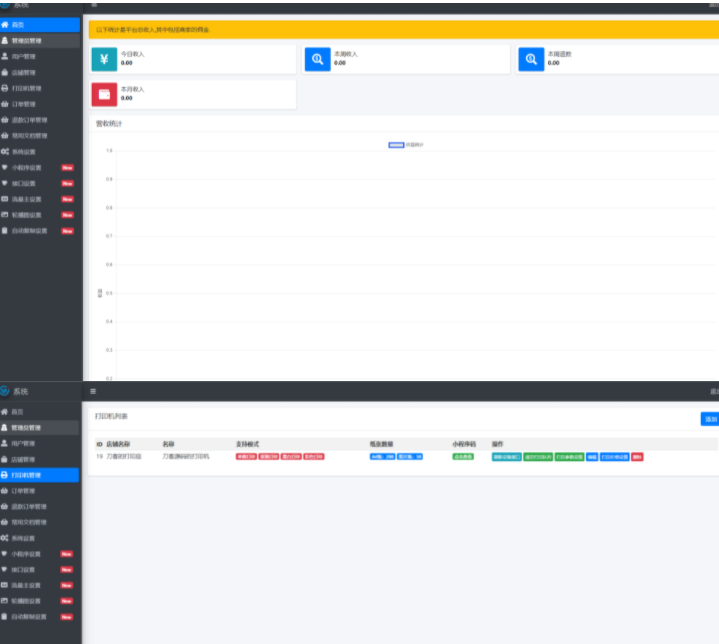Viewport: 719px width, 644px height.
Task: Click the 接口设置 icon in dashboard sidebar
Action: coord(5,183)
